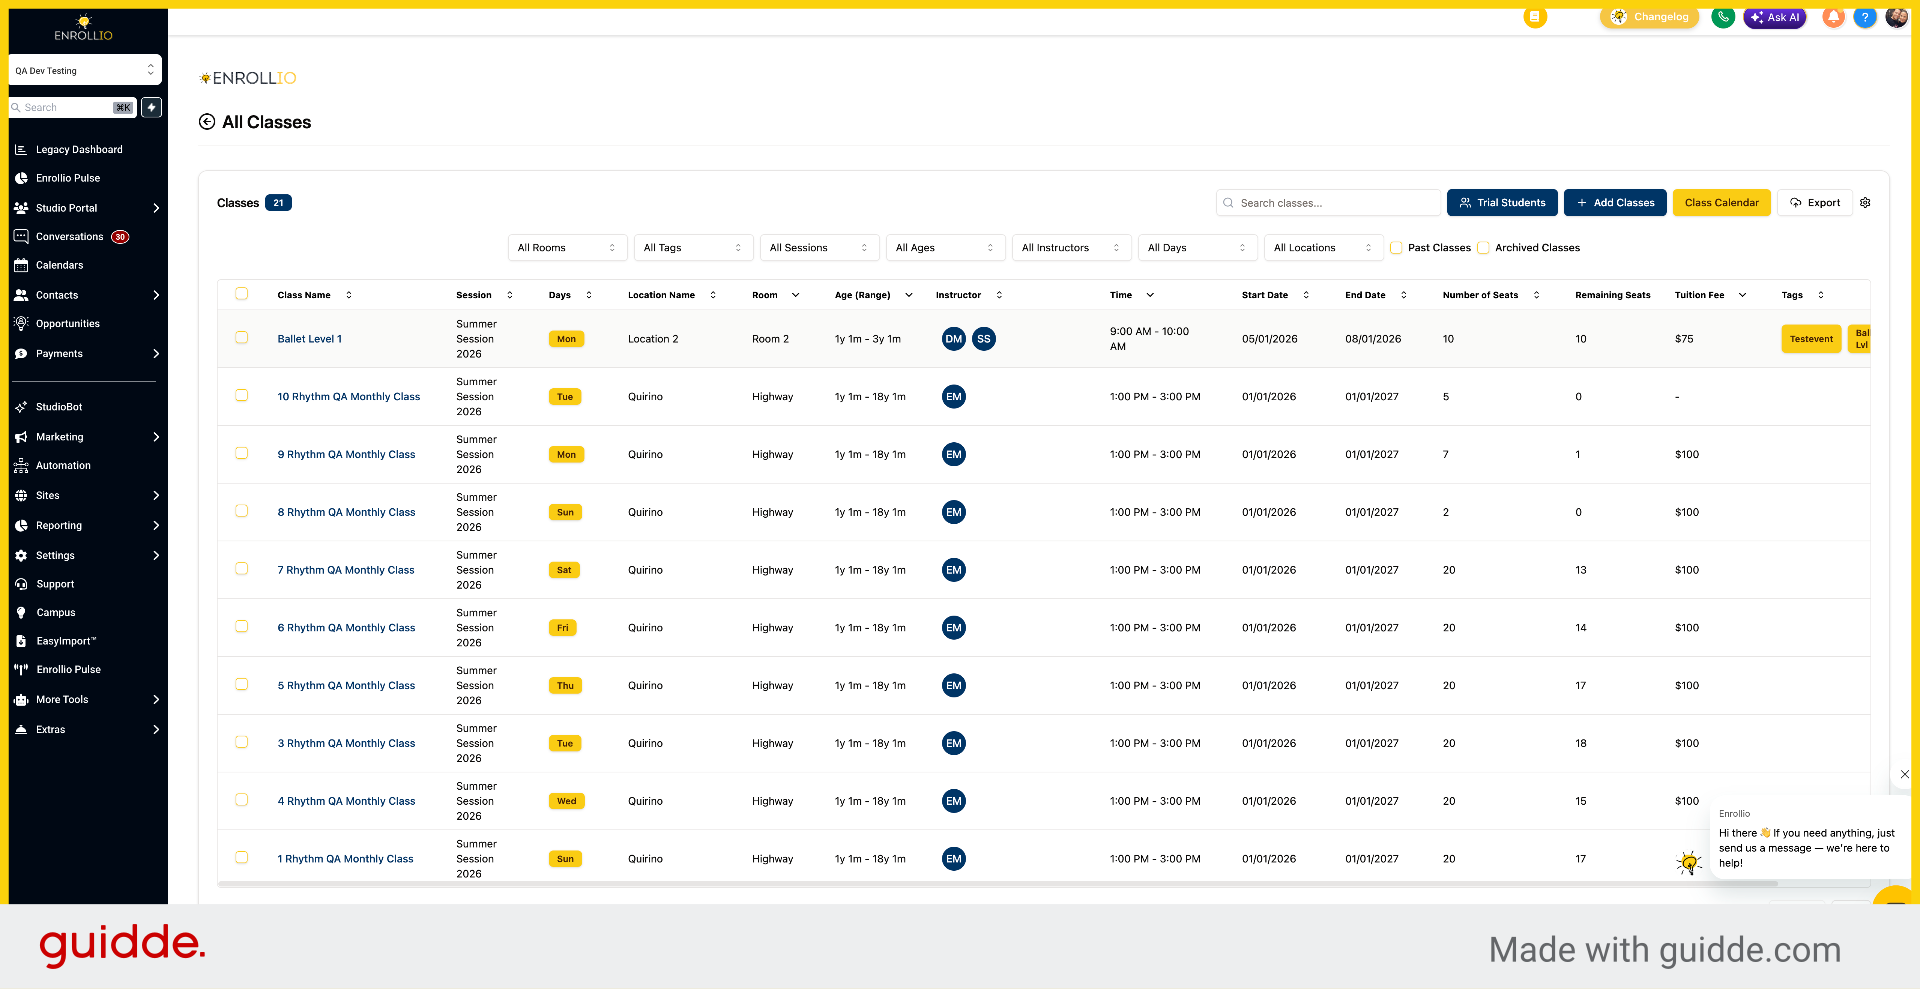Click the Add Classes button
Image resolution: width=1920 pixels, height=989 pixels.
tap(1615, 203)
